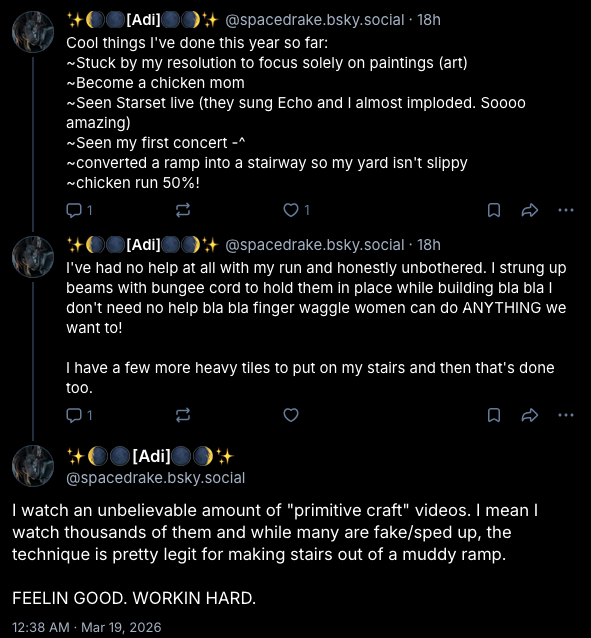Open the avatar on the first post

[33, 32]
